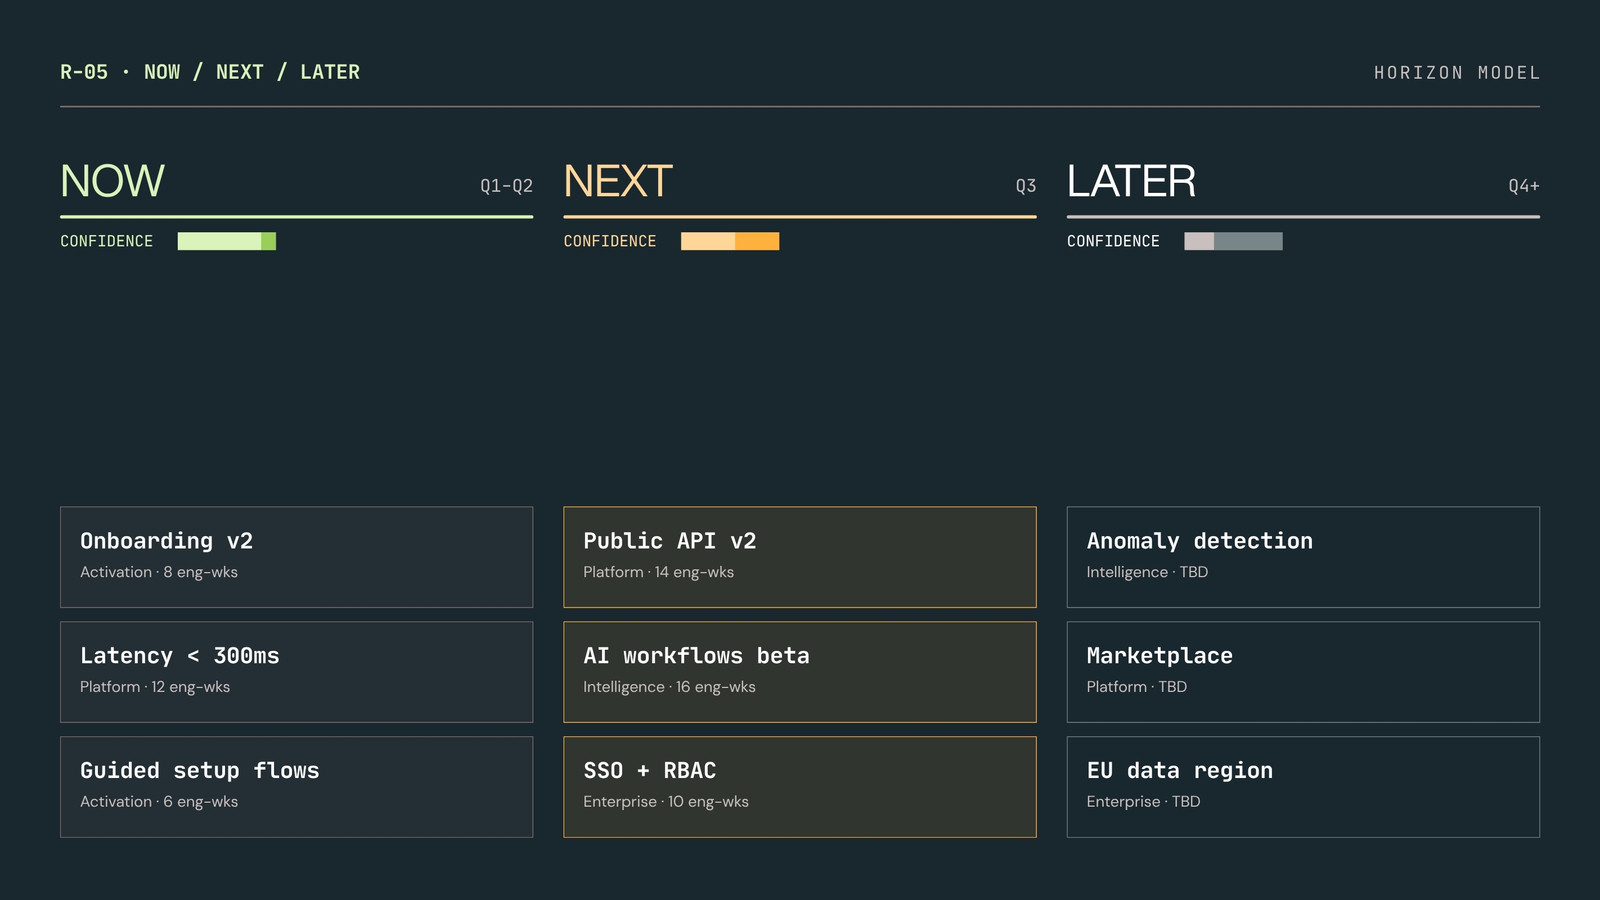
Task: Click 'Intelligence · TBD' text
Action: pos(1147,572)
